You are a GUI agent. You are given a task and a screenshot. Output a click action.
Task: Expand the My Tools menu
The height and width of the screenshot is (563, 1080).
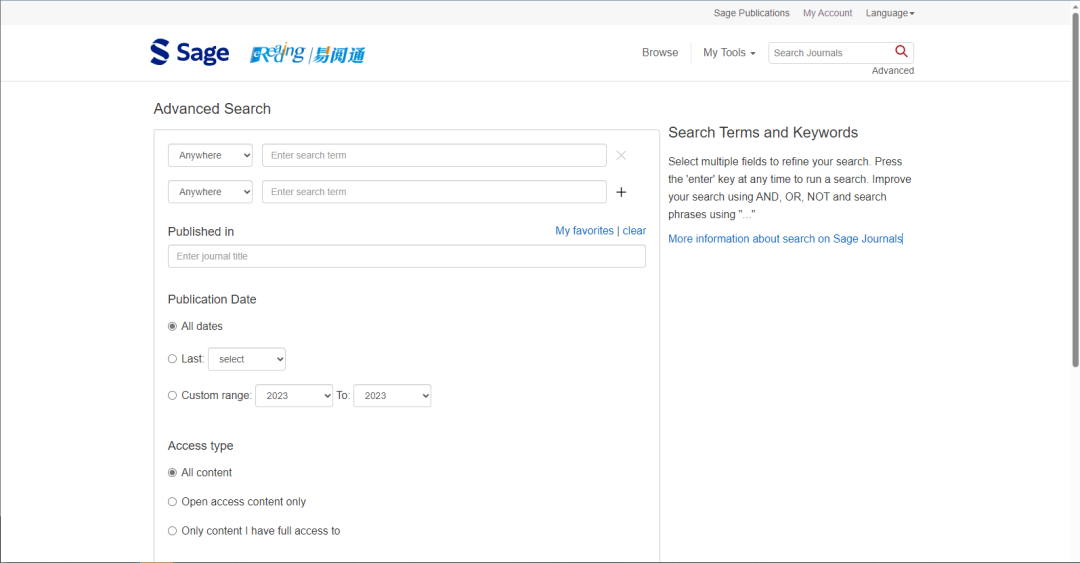point(729,52)
